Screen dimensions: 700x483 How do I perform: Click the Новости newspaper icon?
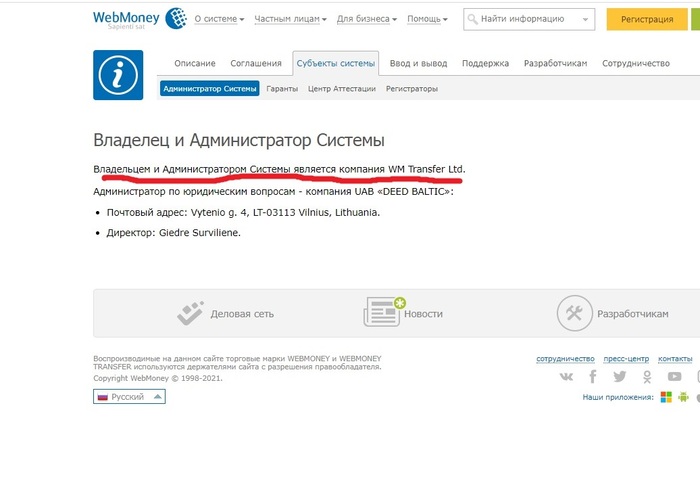(x=383, y=312)
